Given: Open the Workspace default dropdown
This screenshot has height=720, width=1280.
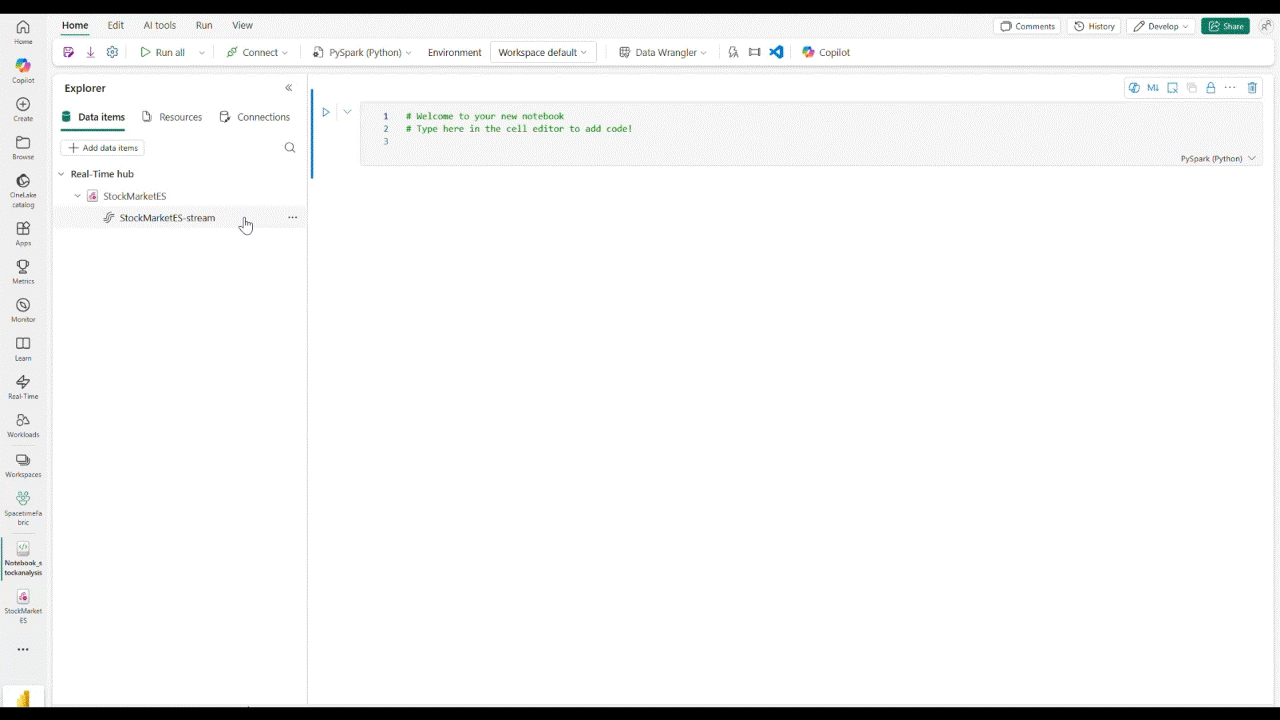Looking at the screenshot, I should tap(541, 52).
